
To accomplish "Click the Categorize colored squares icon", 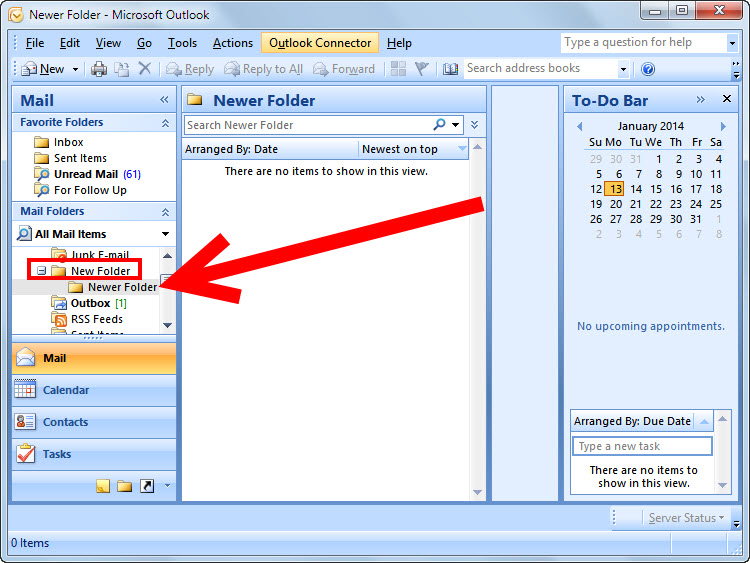I will pyautogui.click(x=398, y=68).
